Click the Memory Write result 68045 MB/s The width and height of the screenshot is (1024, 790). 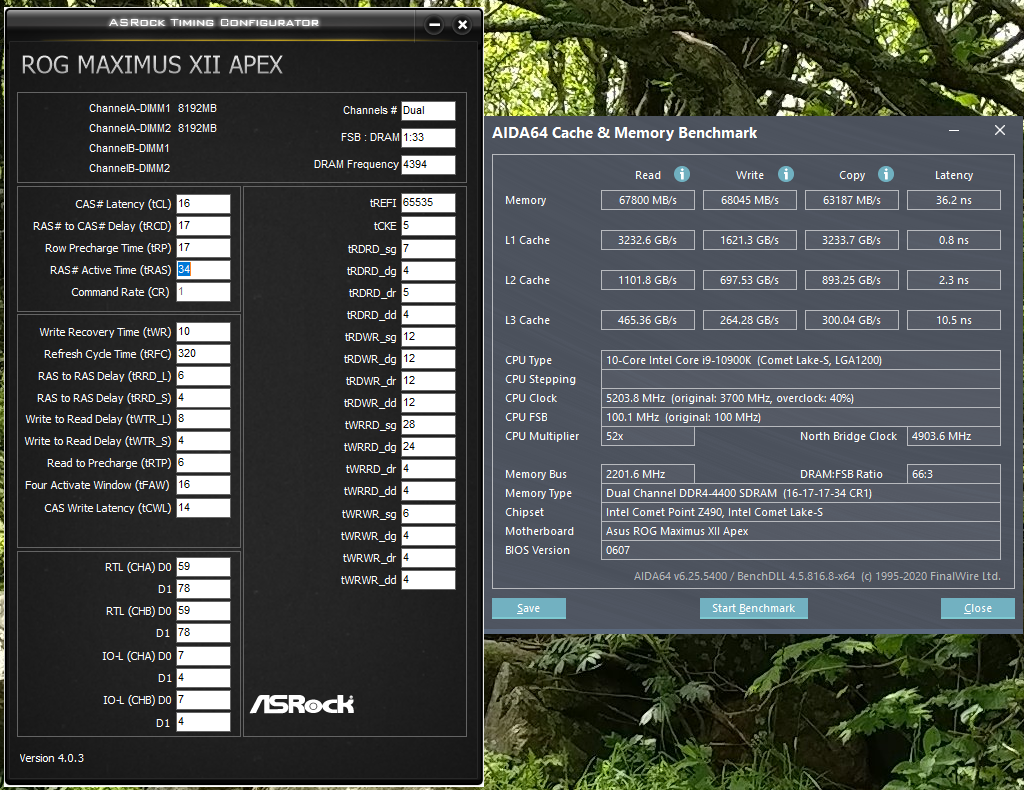click(x=750, y=200)
